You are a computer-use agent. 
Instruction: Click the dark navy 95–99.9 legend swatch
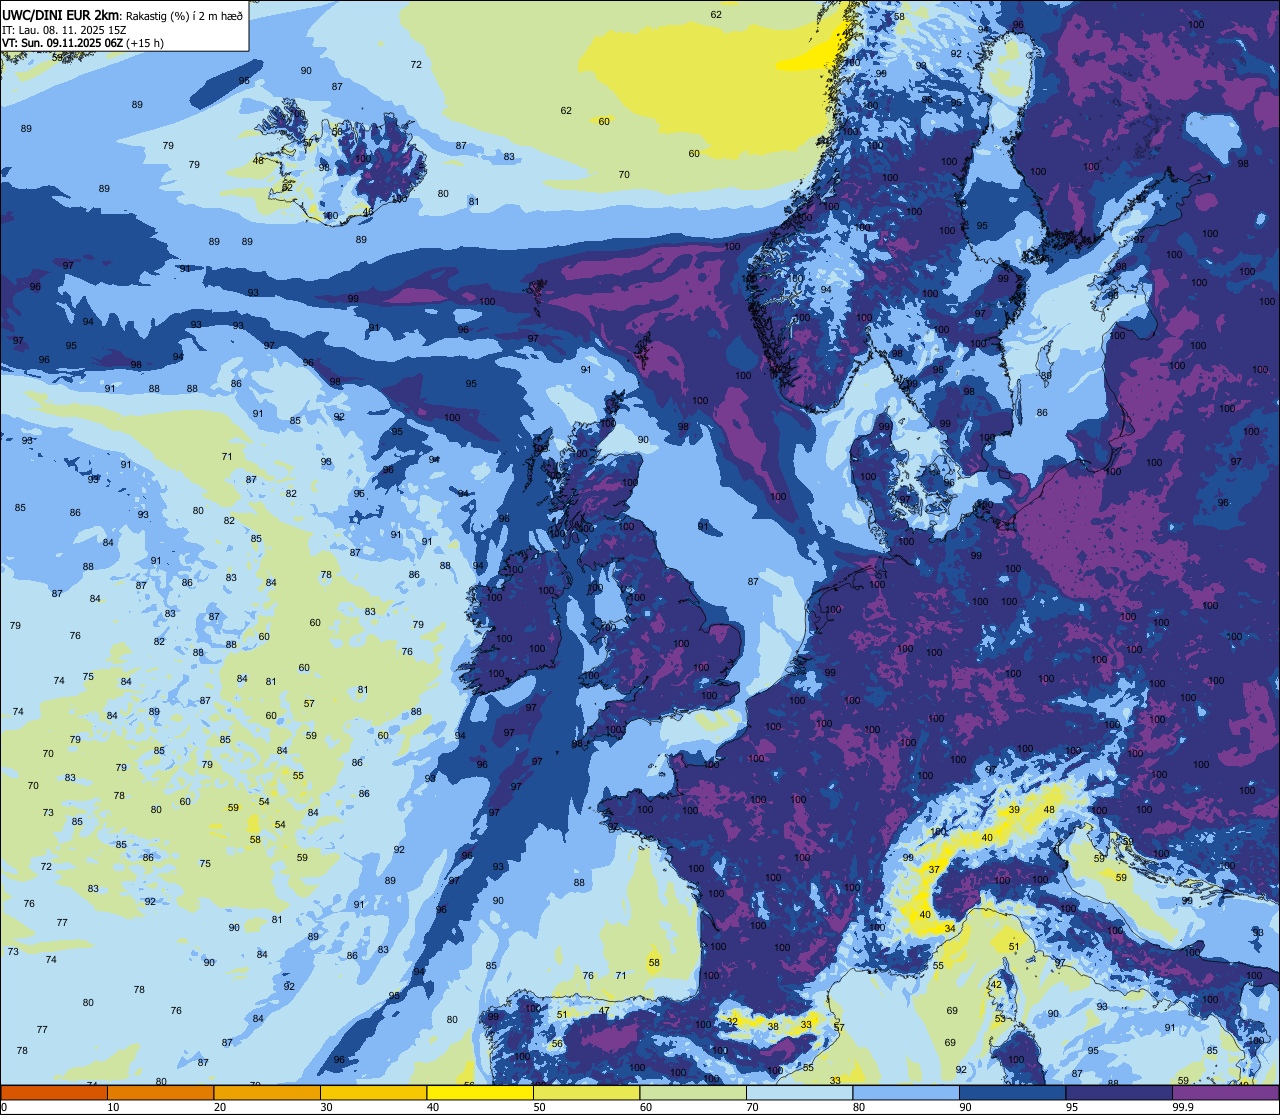[1119, 1093]
